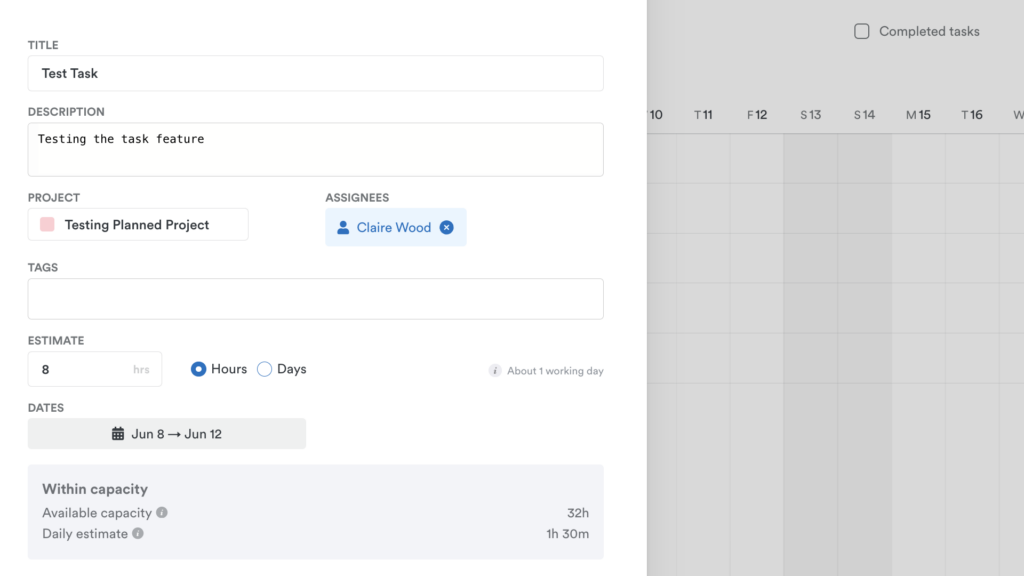Click the 'About 1 working day' text
Image resolution: width=1024 pixels, height=576 pixels.
click(555, 371)
